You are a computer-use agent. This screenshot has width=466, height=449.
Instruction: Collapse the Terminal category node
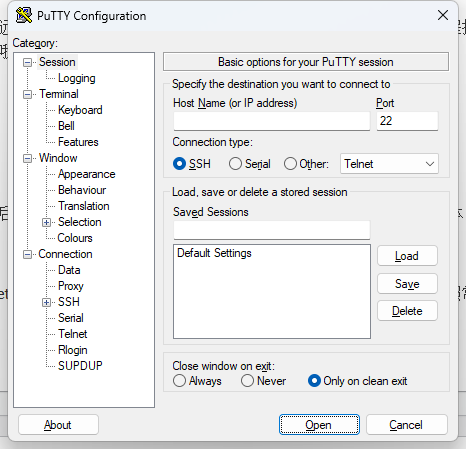[x=27, y=94]
